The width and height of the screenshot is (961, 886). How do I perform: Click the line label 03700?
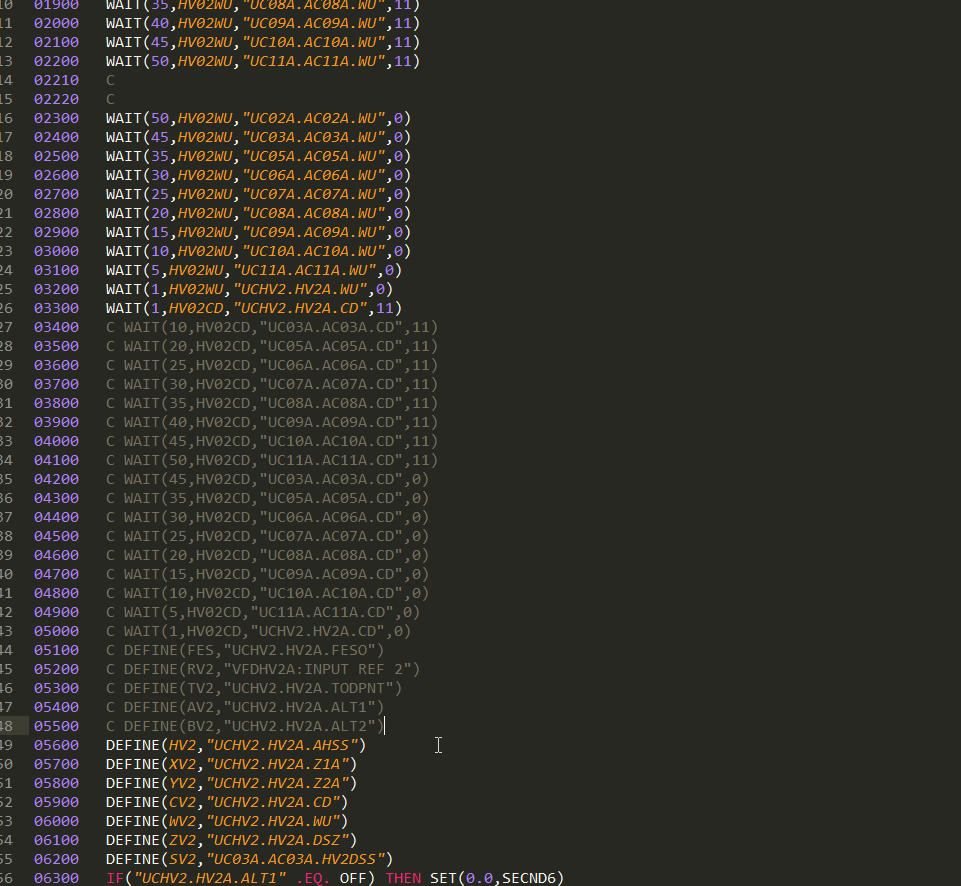[x=56, y=384]
